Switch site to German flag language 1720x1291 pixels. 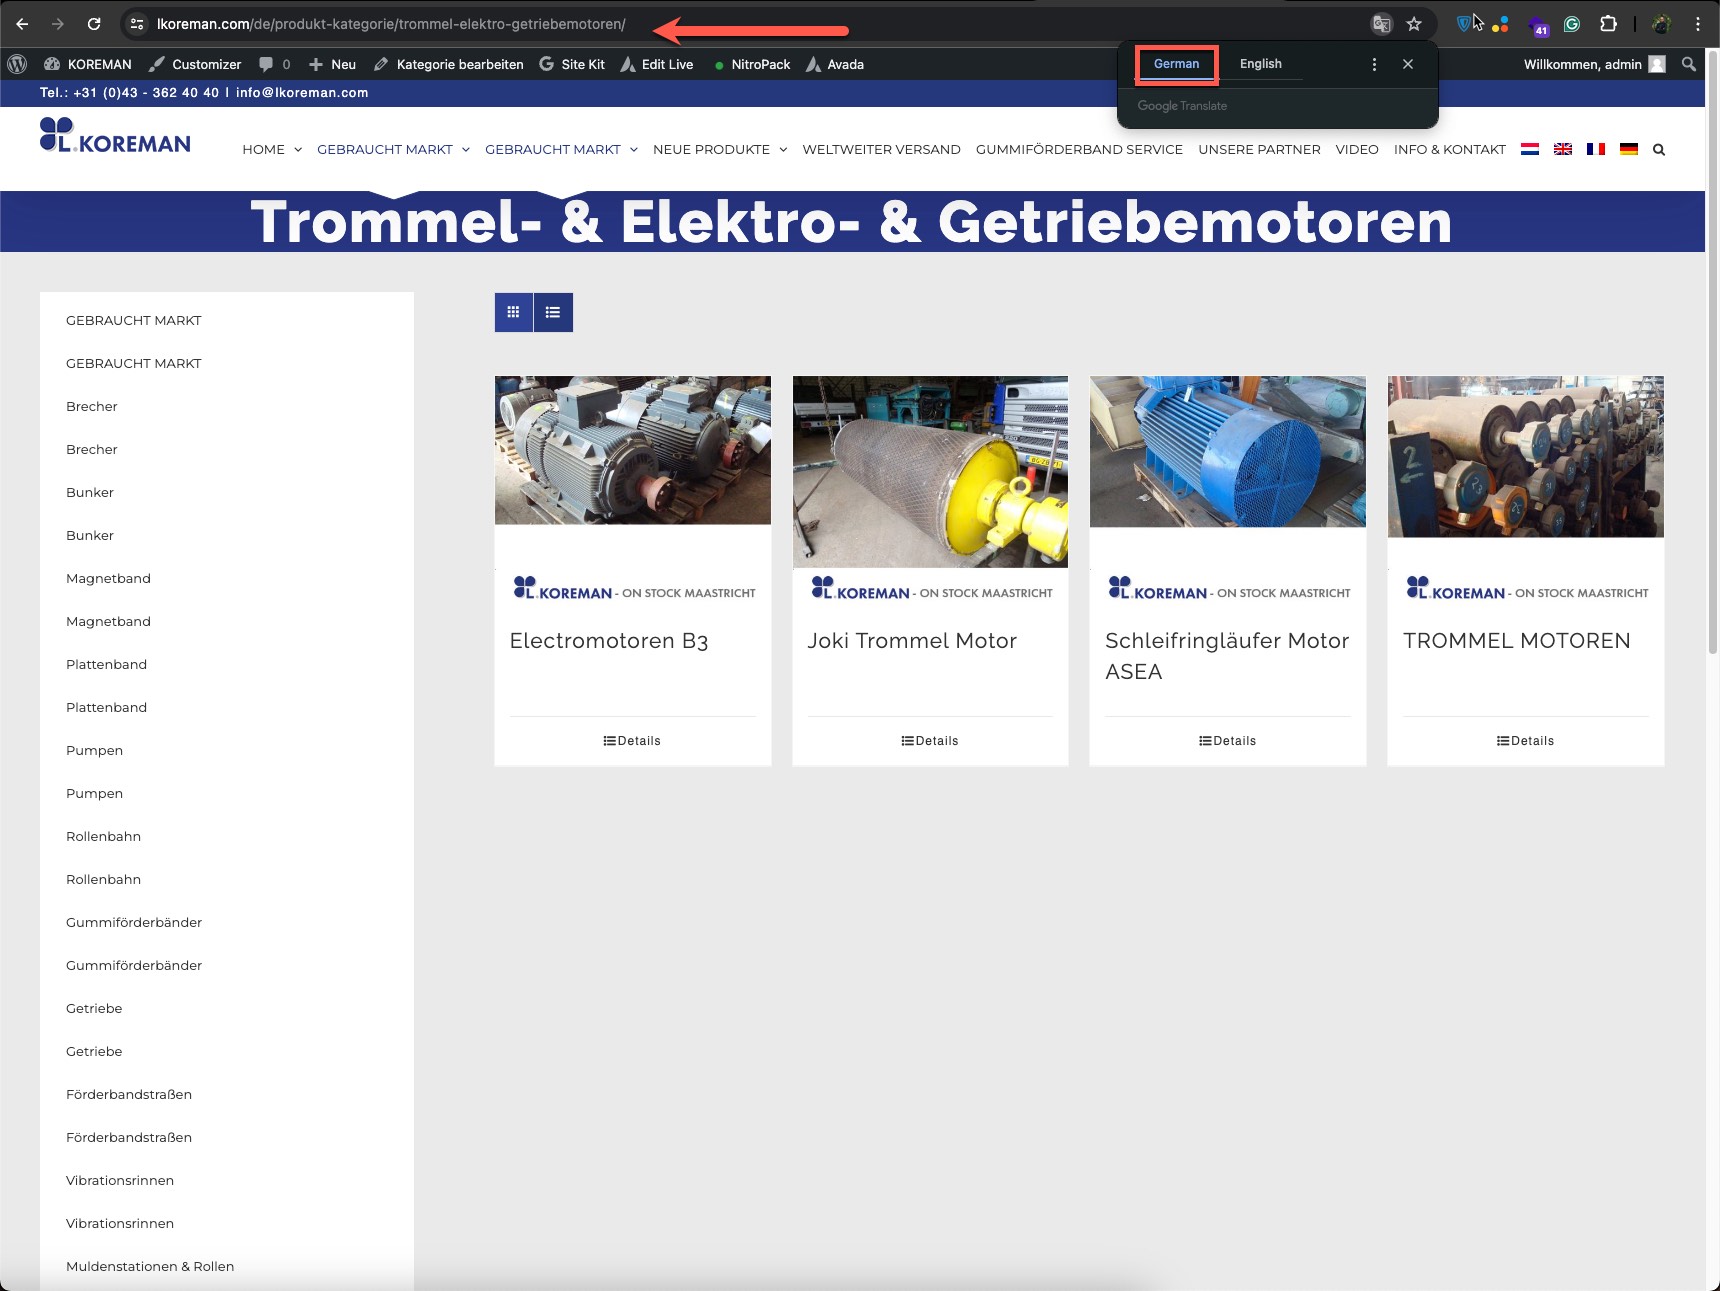[1629, 149]
